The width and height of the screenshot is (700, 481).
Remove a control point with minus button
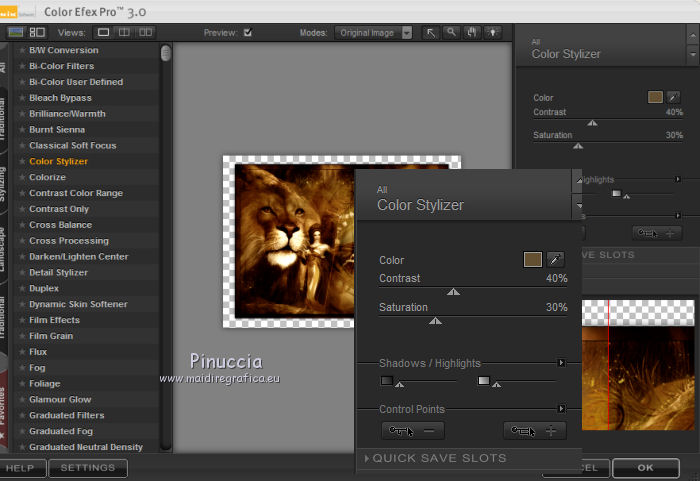click(412, 431)
